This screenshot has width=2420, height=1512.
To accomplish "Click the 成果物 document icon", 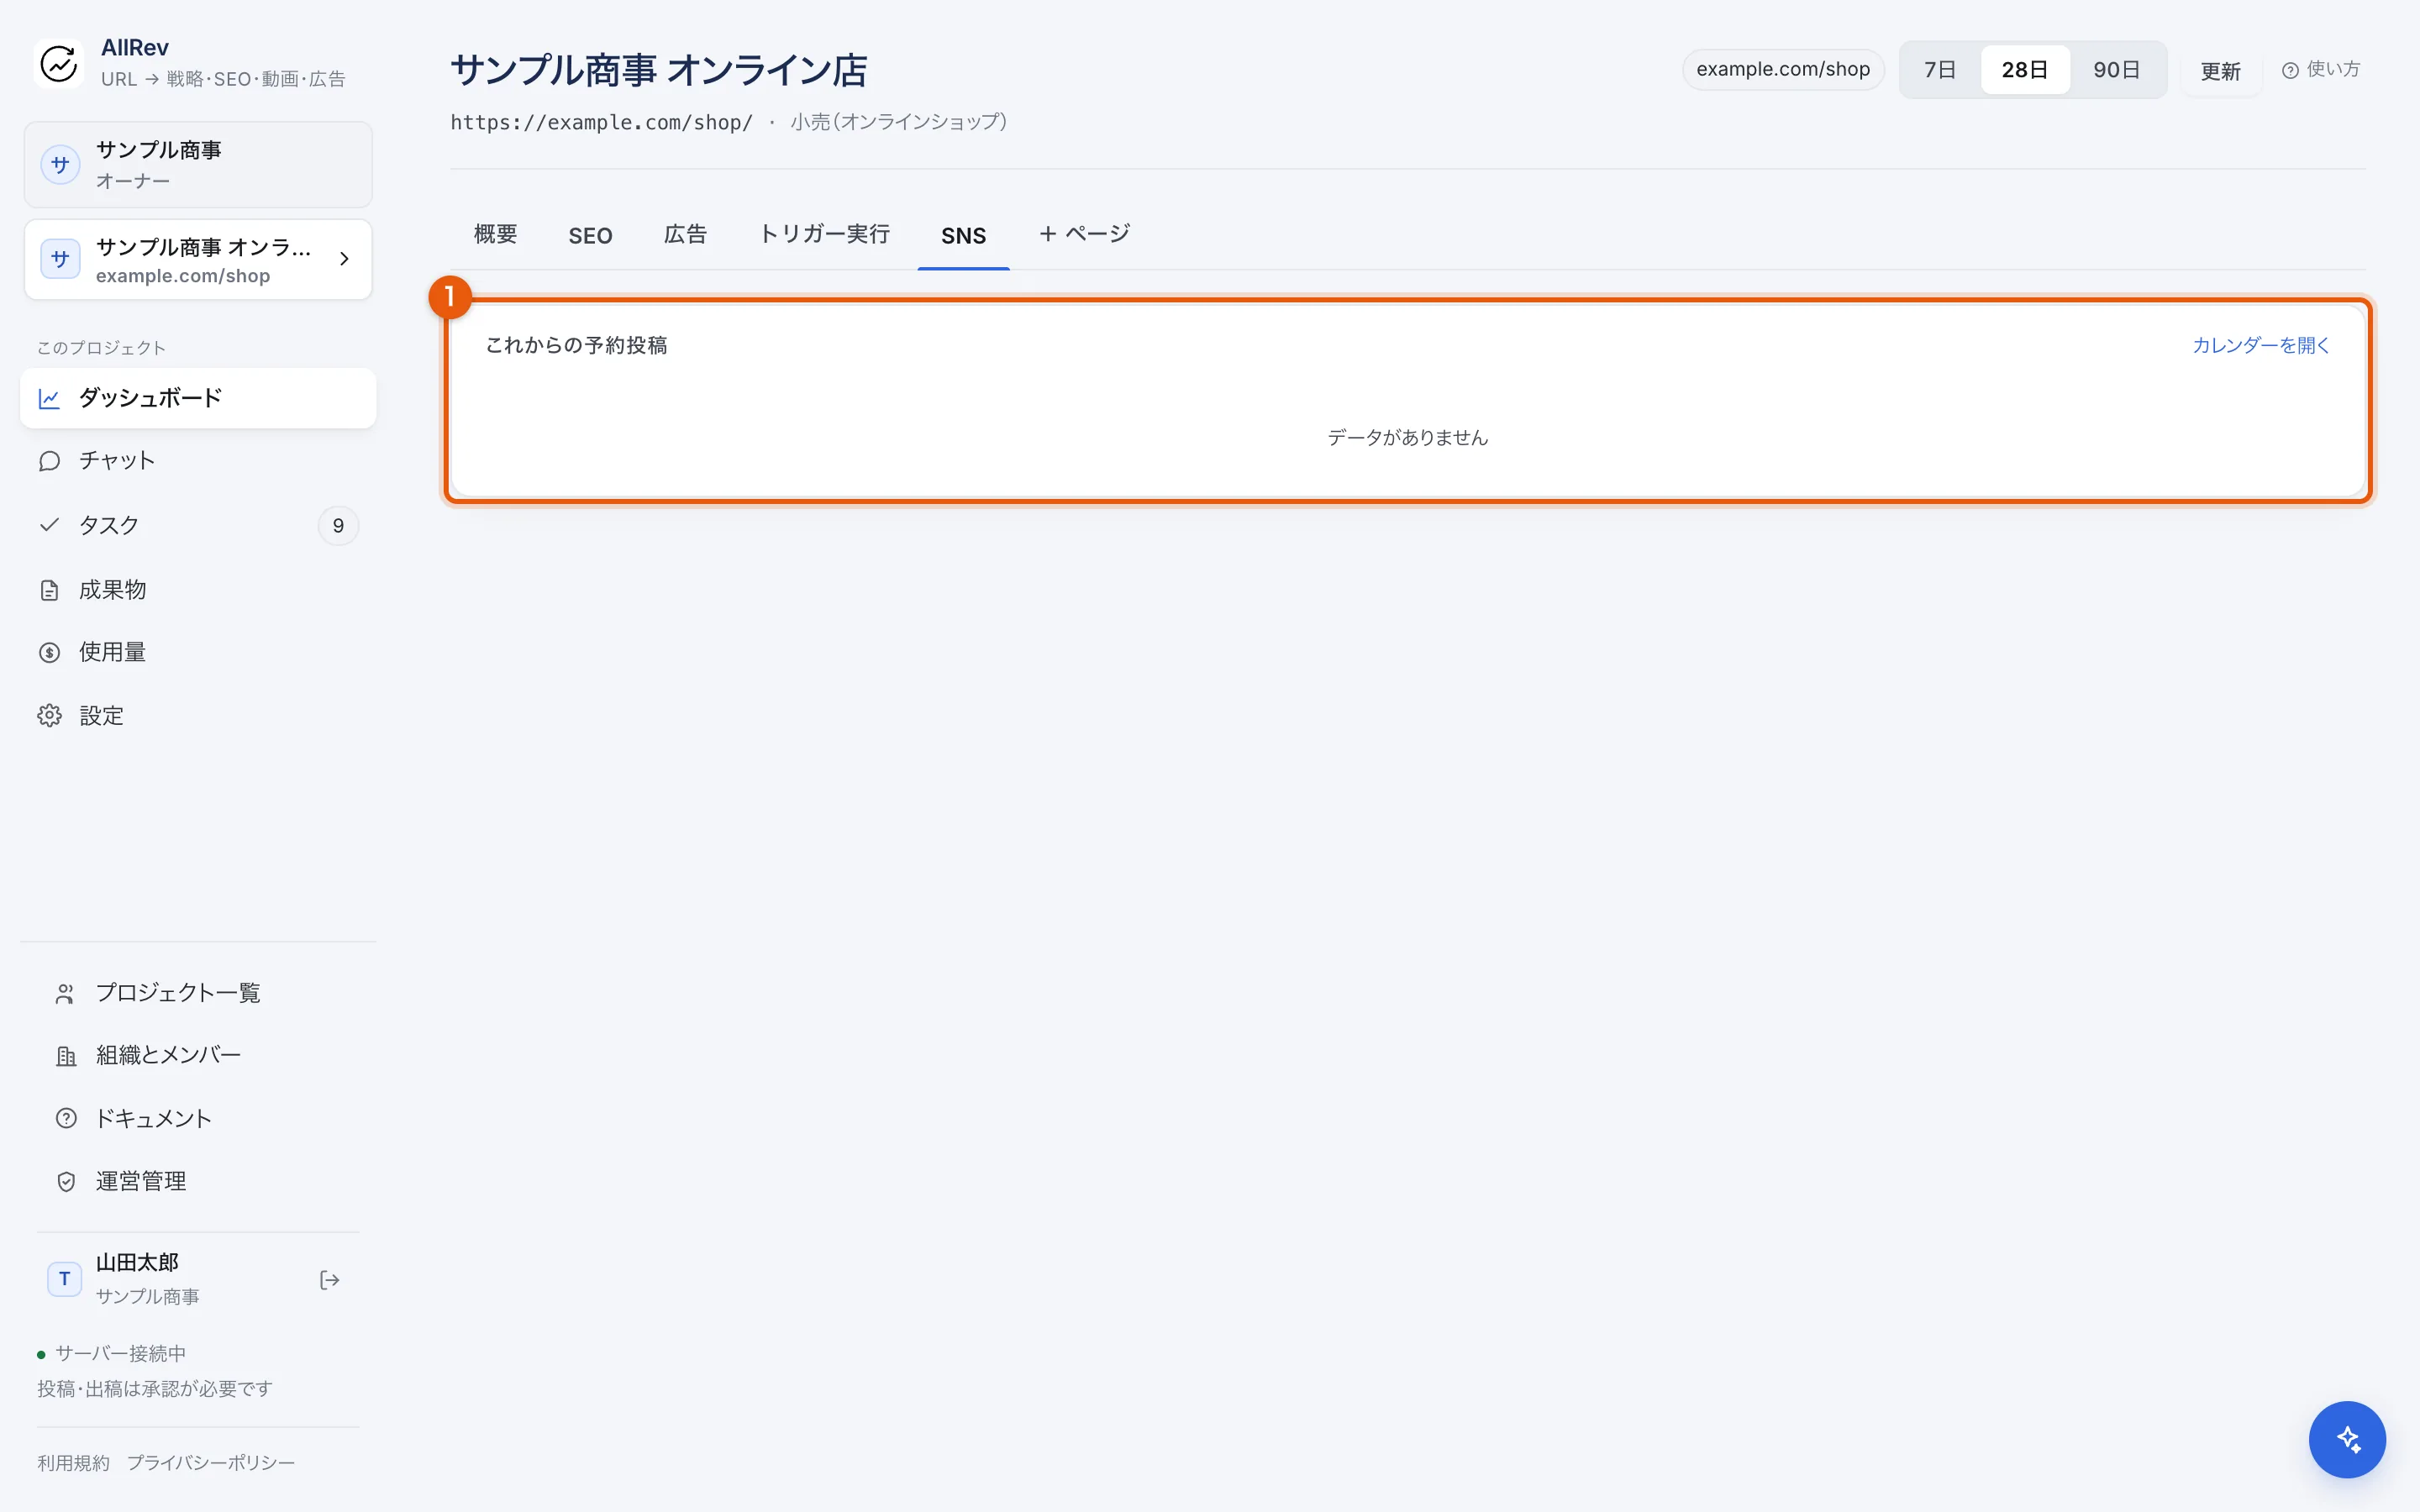I will pos(49,590).
